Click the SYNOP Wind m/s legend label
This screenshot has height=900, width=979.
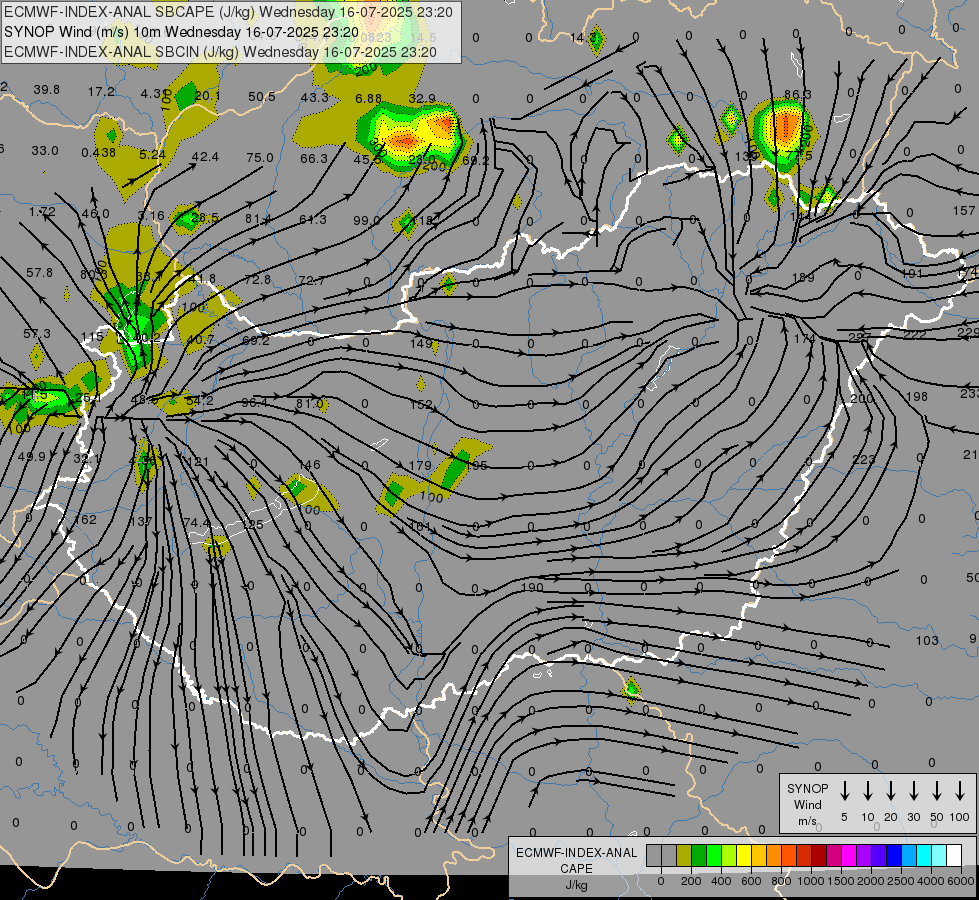(807, 804)
